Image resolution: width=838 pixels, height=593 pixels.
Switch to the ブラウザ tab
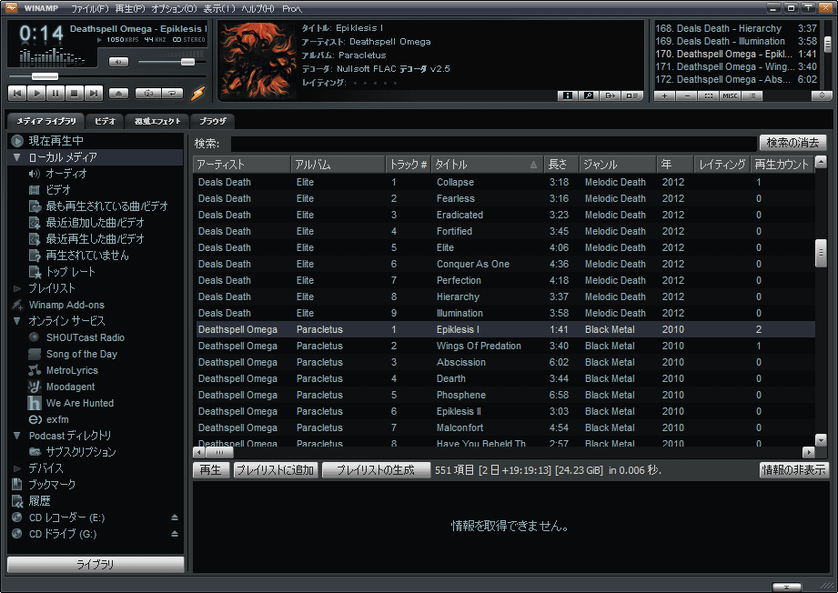click(213, 121)
